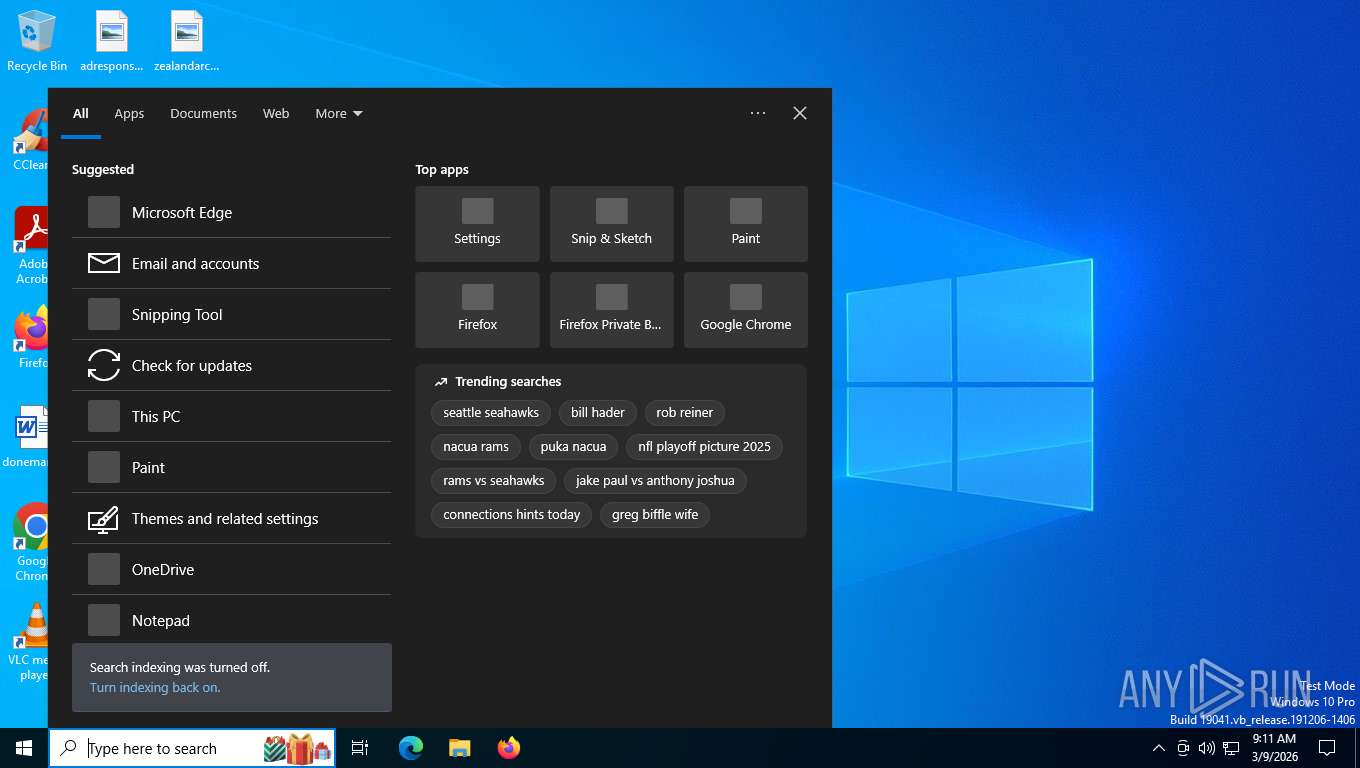
Task: Show hidden system tray icons
Action: pos(1158,748)
